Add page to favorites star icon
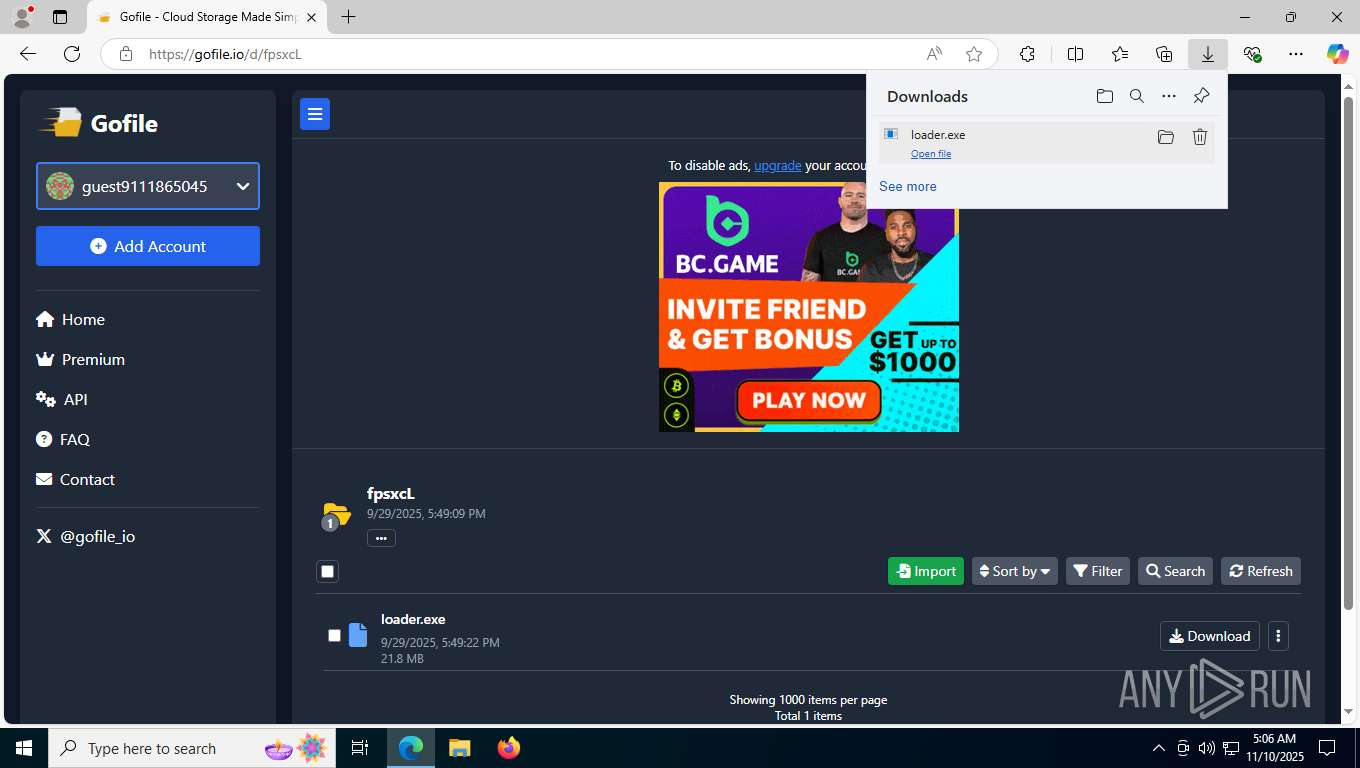 (974, 54)
